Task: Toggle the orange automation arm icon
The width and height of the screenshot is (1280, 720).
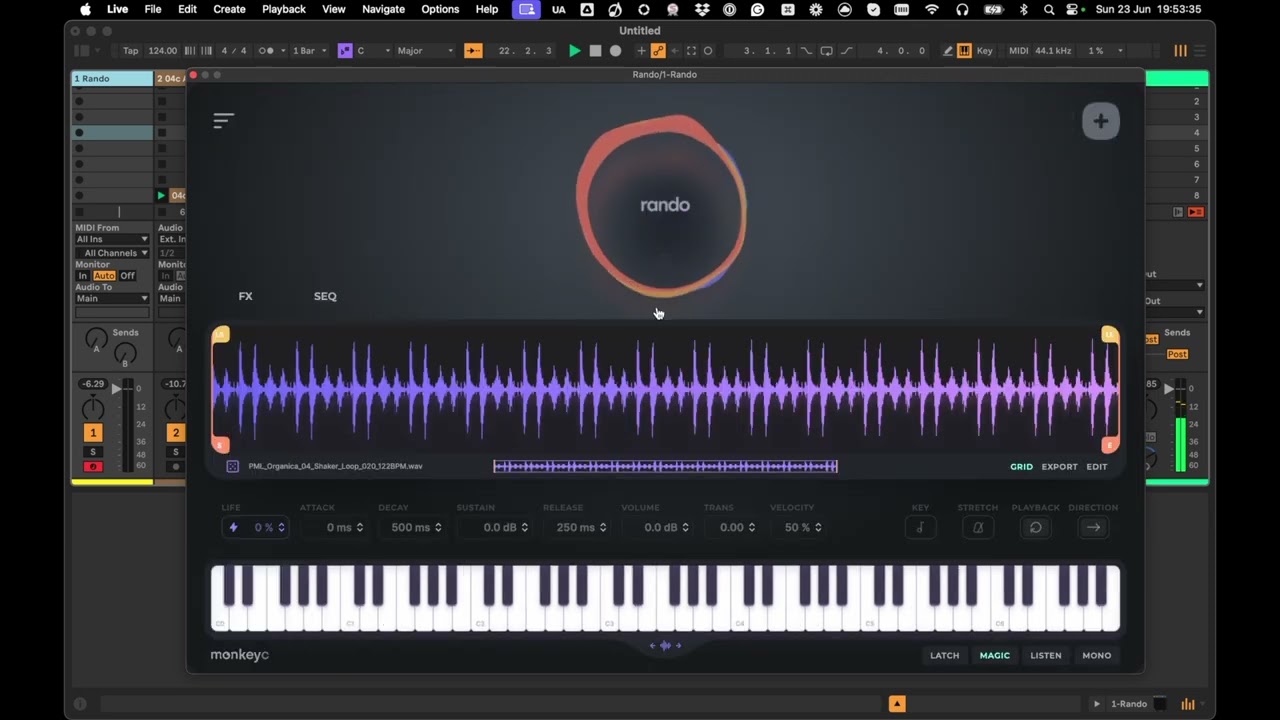Action: (658, 51)
